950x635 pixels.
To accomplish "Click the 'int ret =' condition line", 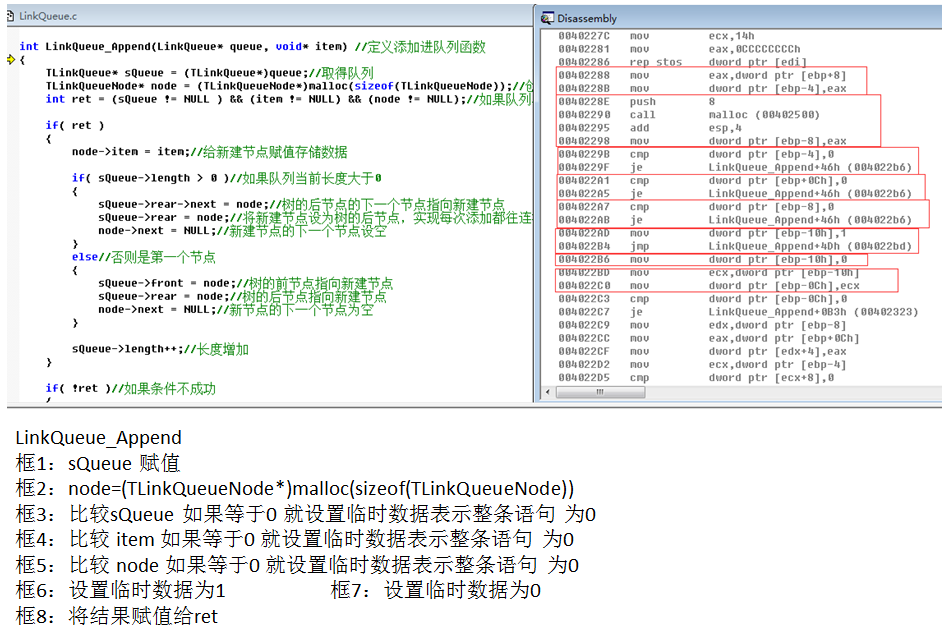I will click(x=289, y=99).
